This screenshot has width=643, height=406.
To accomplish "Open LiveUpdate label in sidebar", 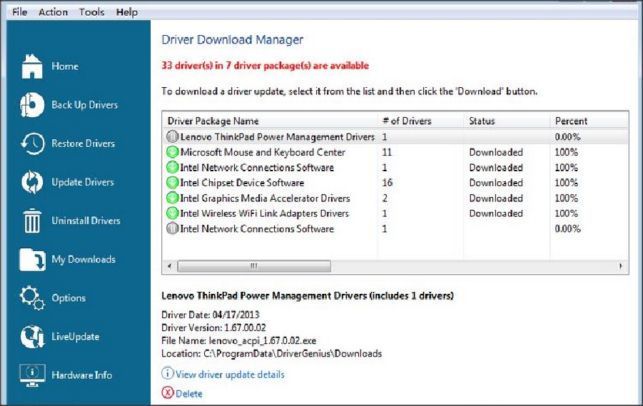I will [75, 337].
